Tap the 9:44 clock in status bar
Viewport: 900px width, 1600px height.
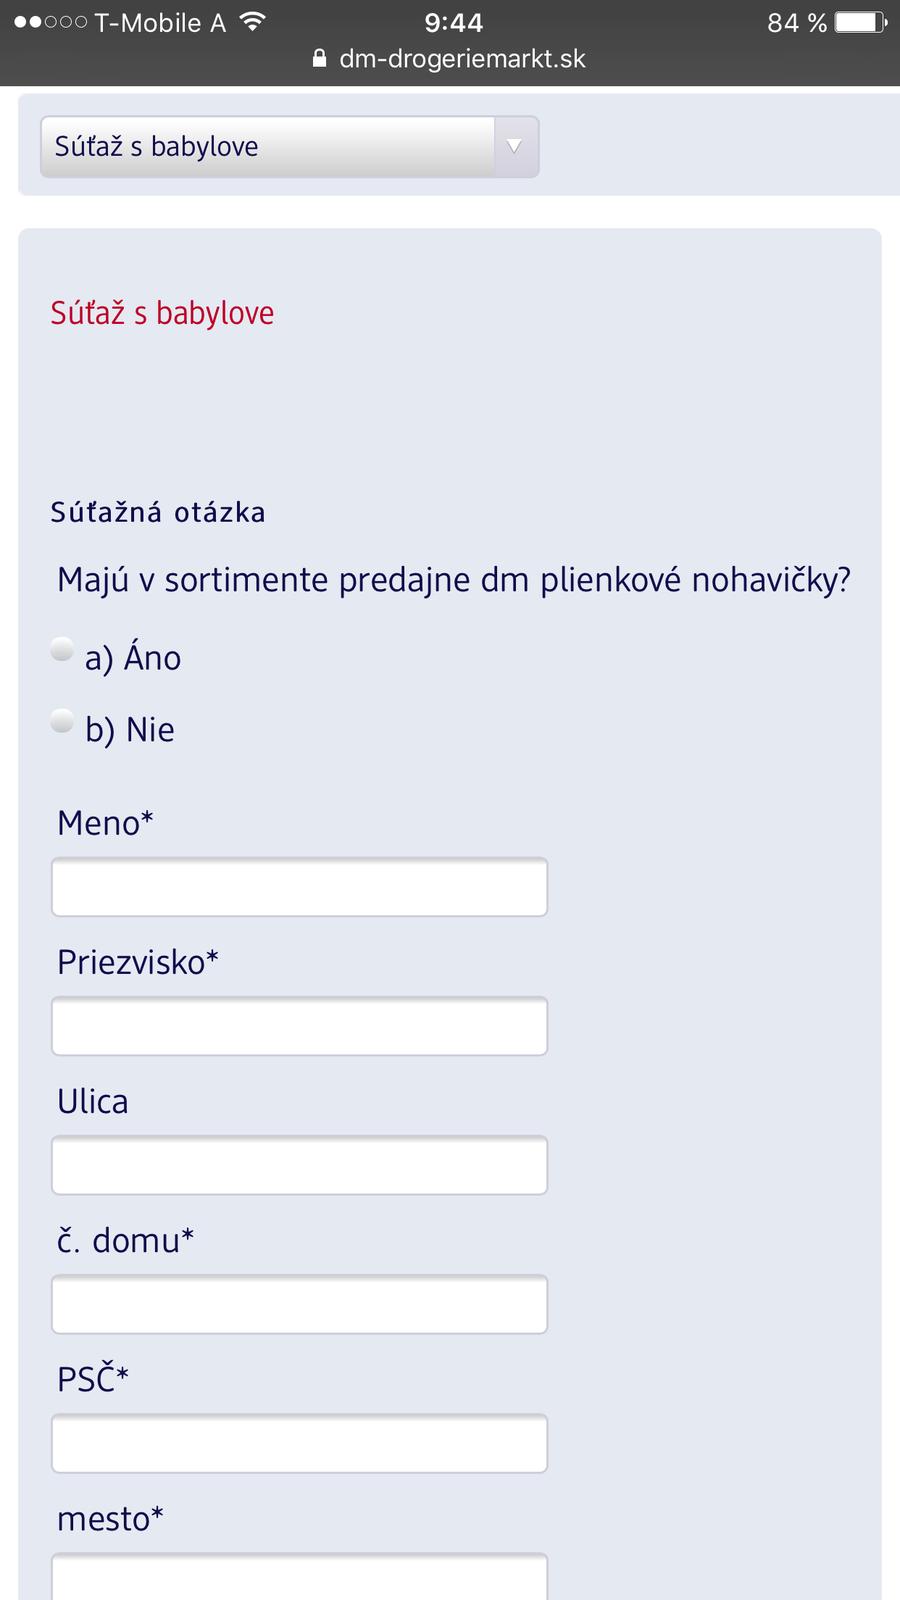pyautogui.click(x=453, y=22)
